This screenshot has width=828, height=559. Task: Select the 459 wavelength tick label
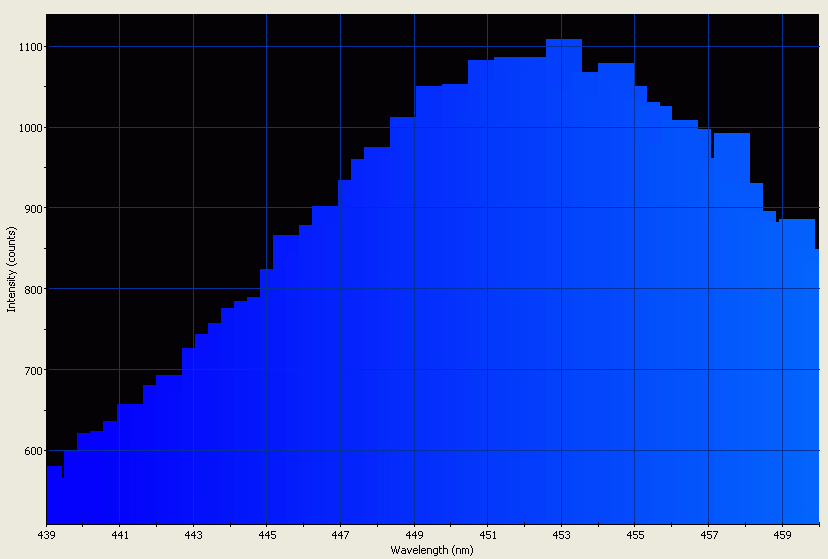coord(783,535)
